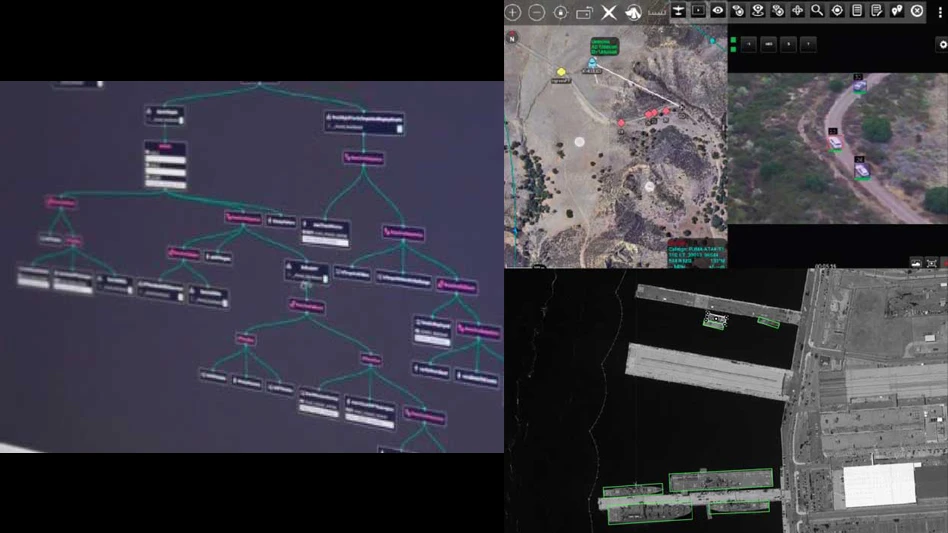The image size is (948, 533).
Task: Click the zoom out minus icon
Action: pos(537,12)
